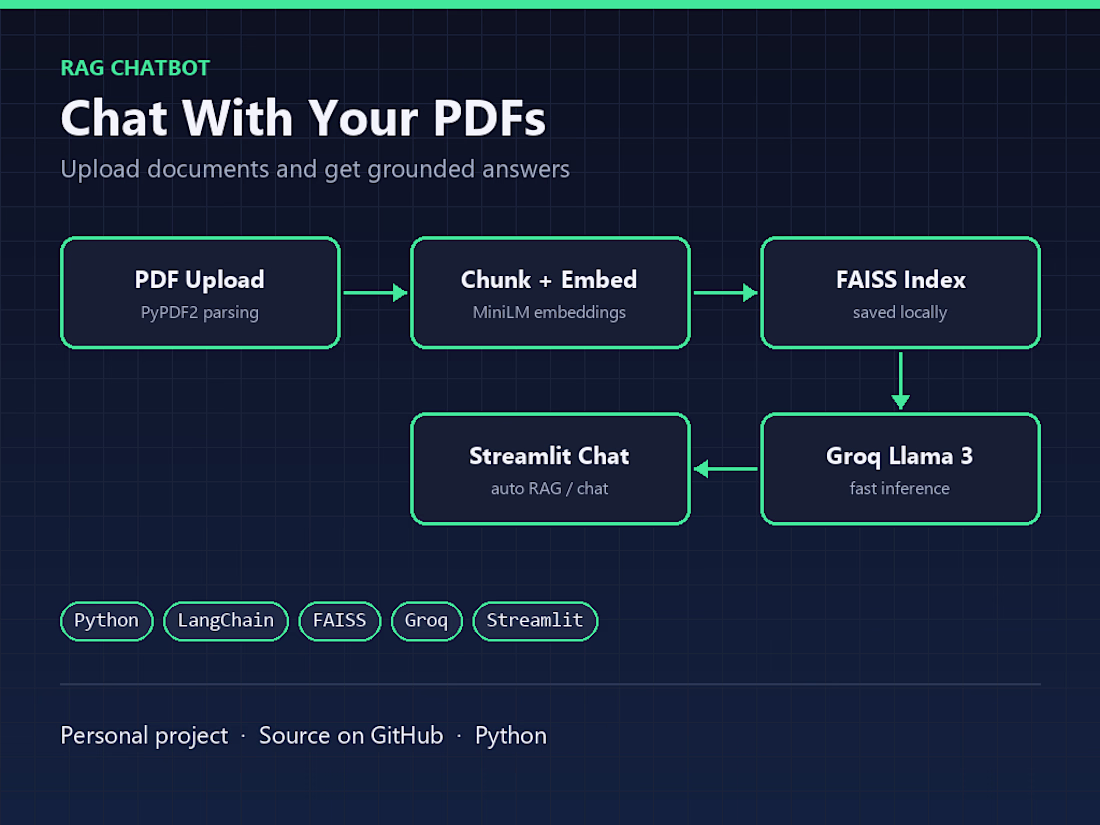Choose the Groq tag pill
Image resolution: width=1100 pixels, height=825 pixels.
427,621
